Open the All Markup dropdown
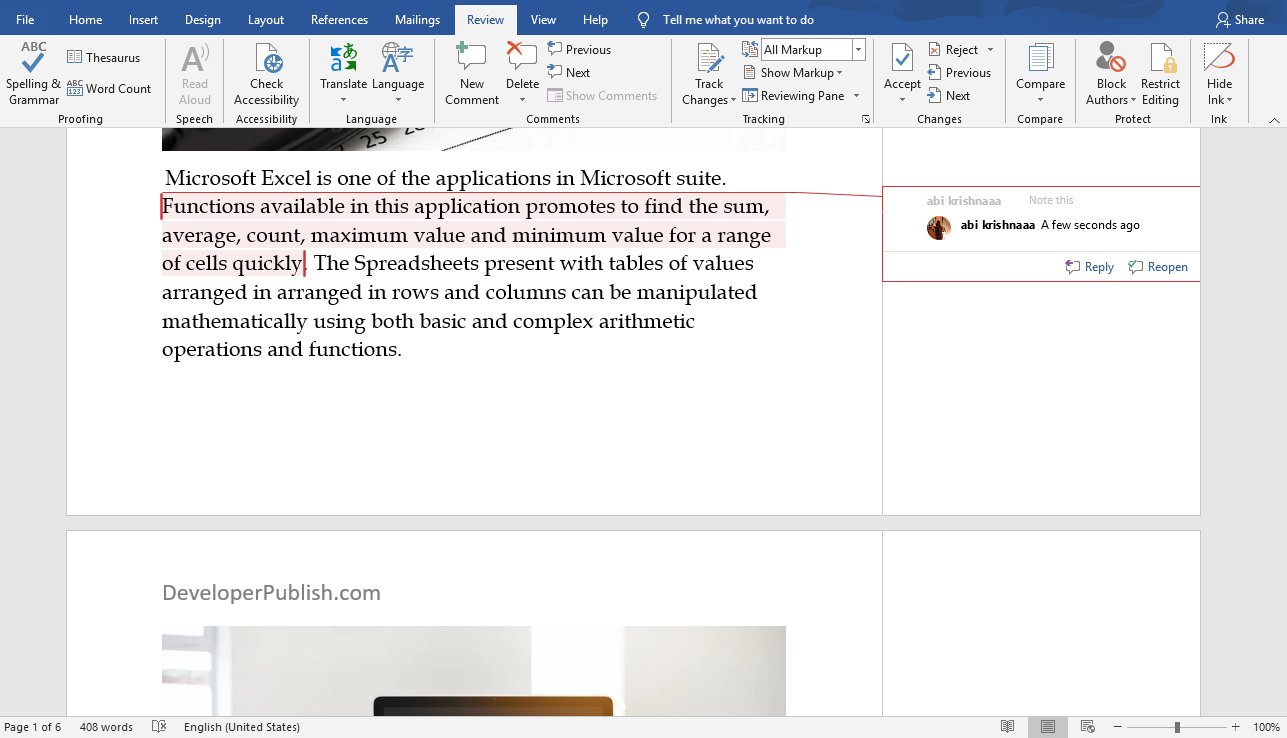 (x=858, y=48)
